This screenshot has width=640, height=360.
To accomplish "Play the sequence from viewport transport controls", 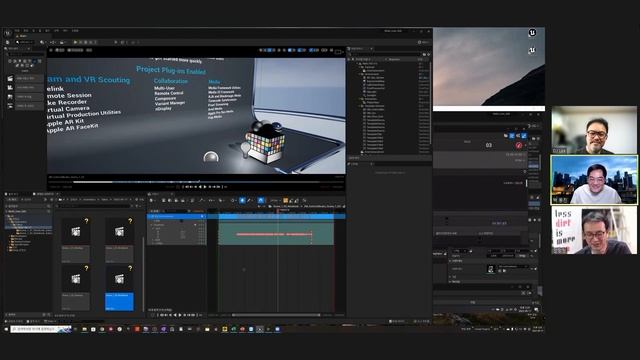I will click(205, 187).
